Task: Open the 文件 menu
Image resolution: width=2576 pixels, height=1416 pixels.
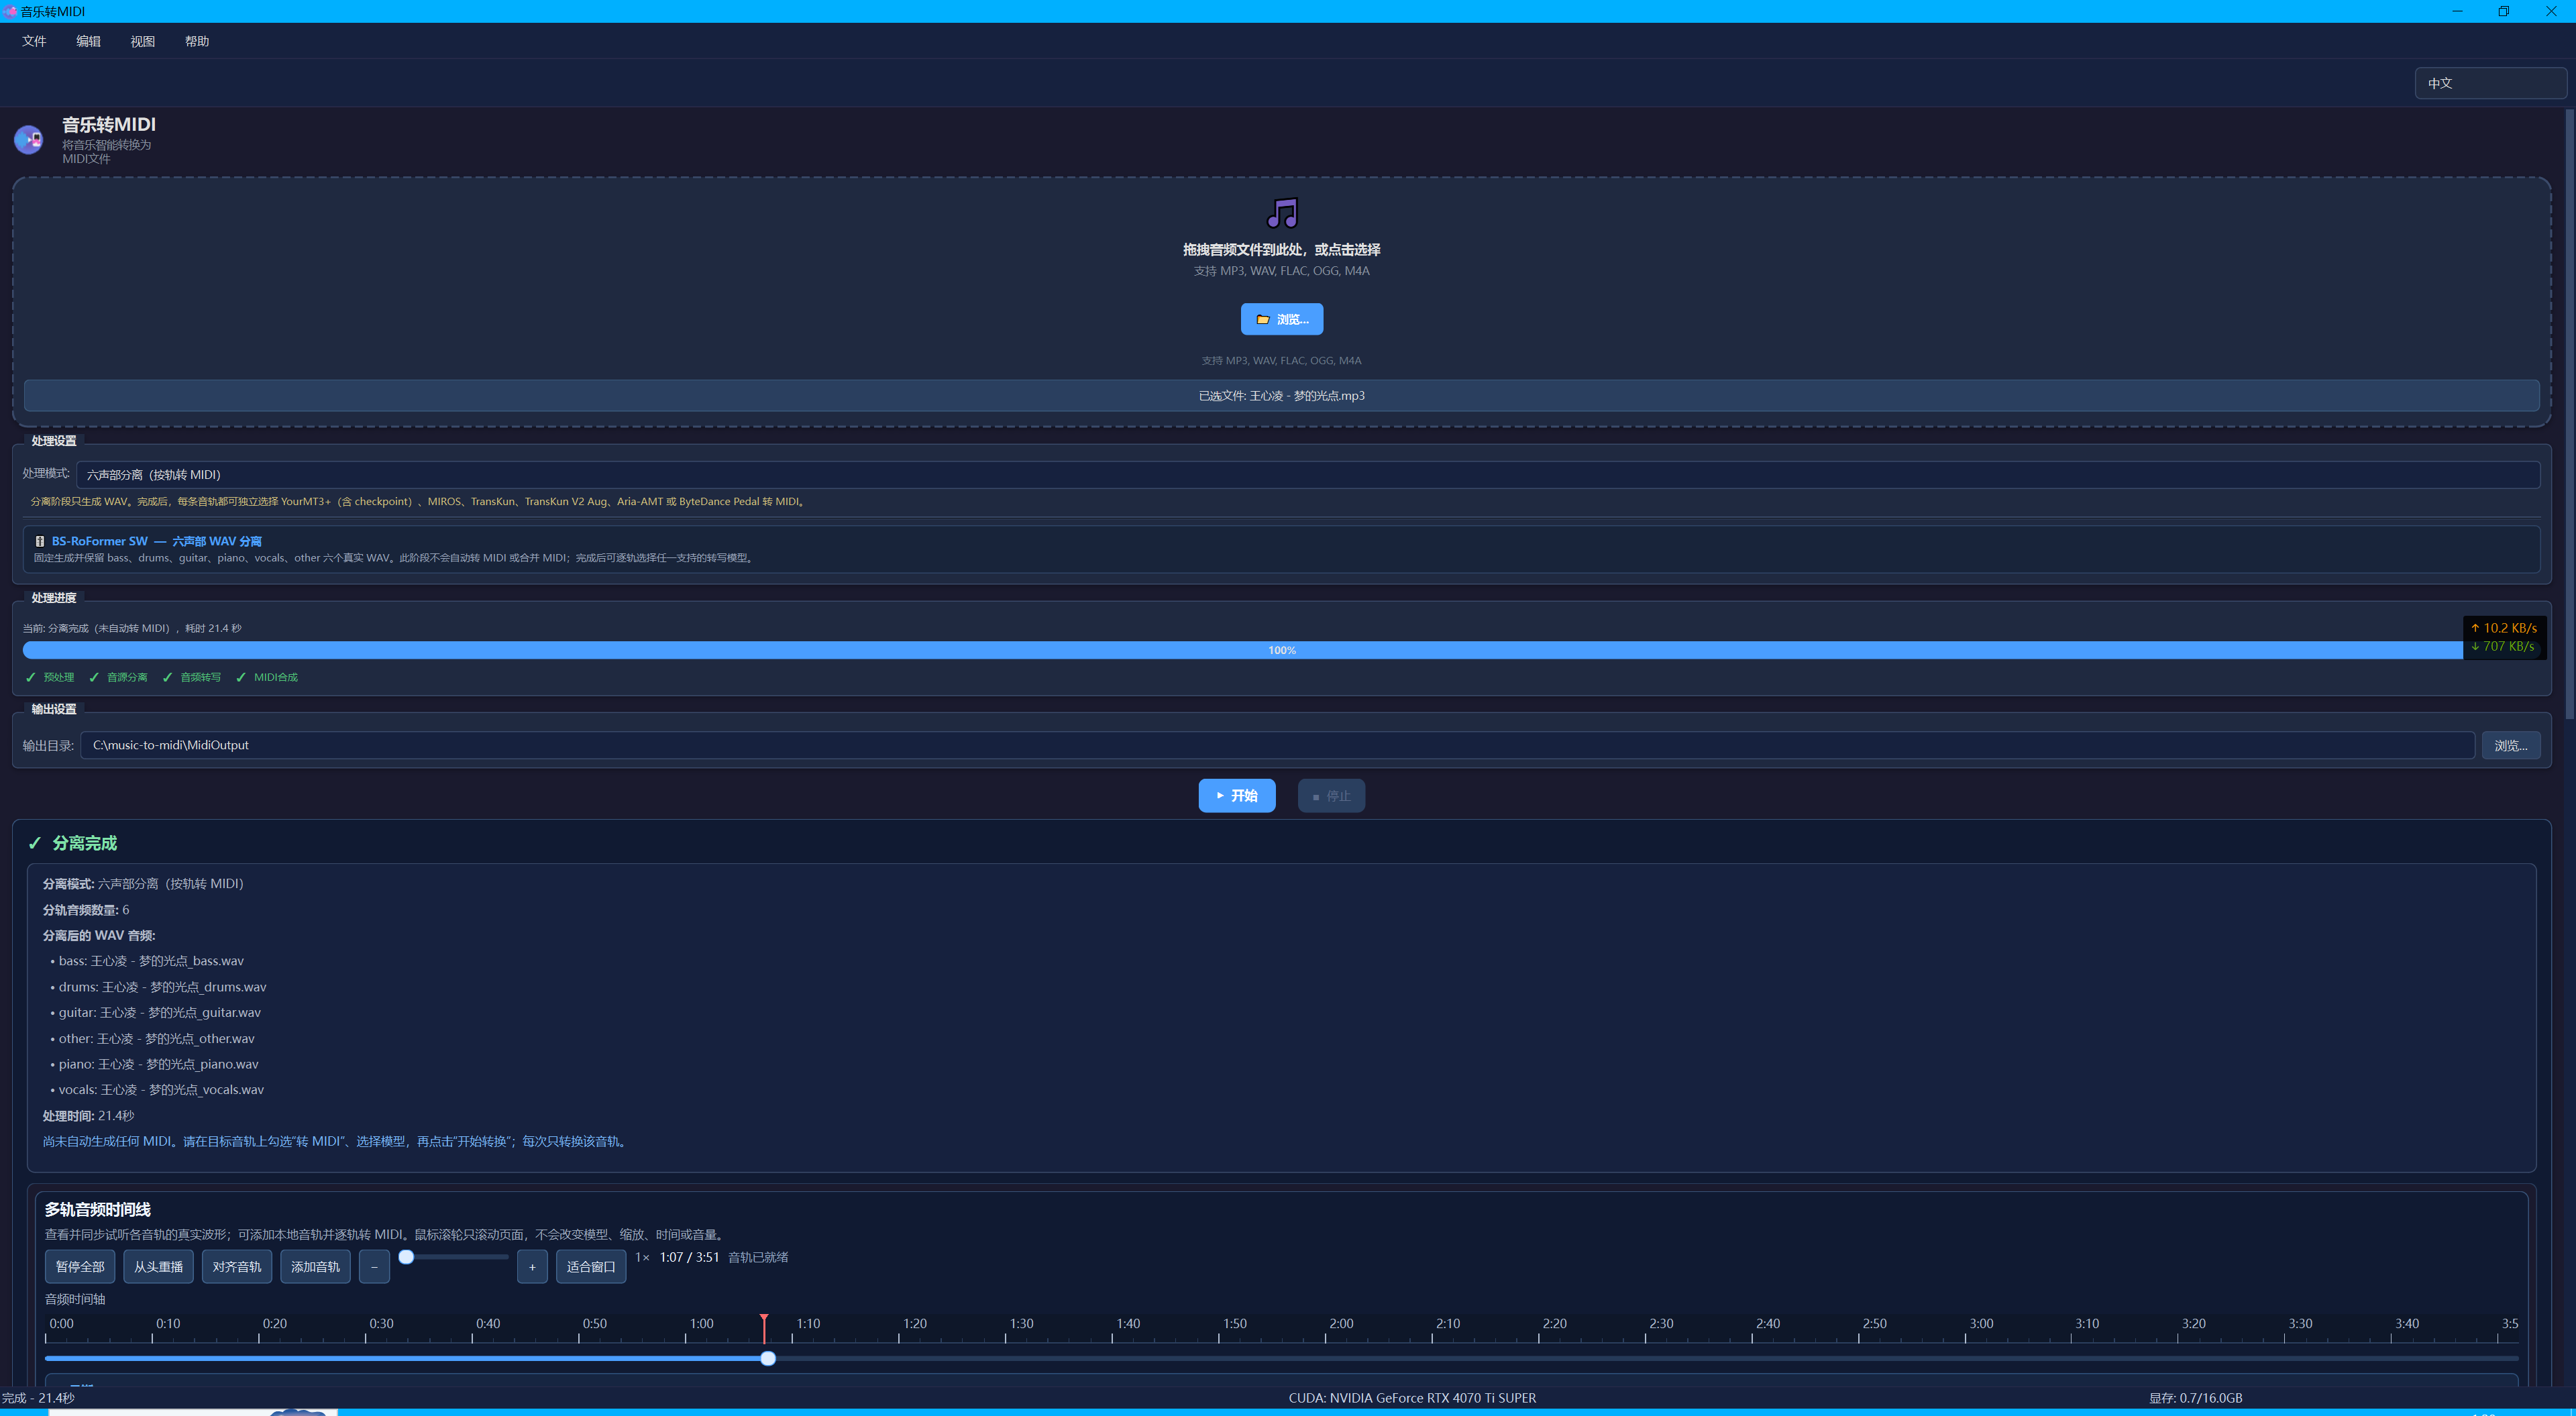Action: click(34, 41)
